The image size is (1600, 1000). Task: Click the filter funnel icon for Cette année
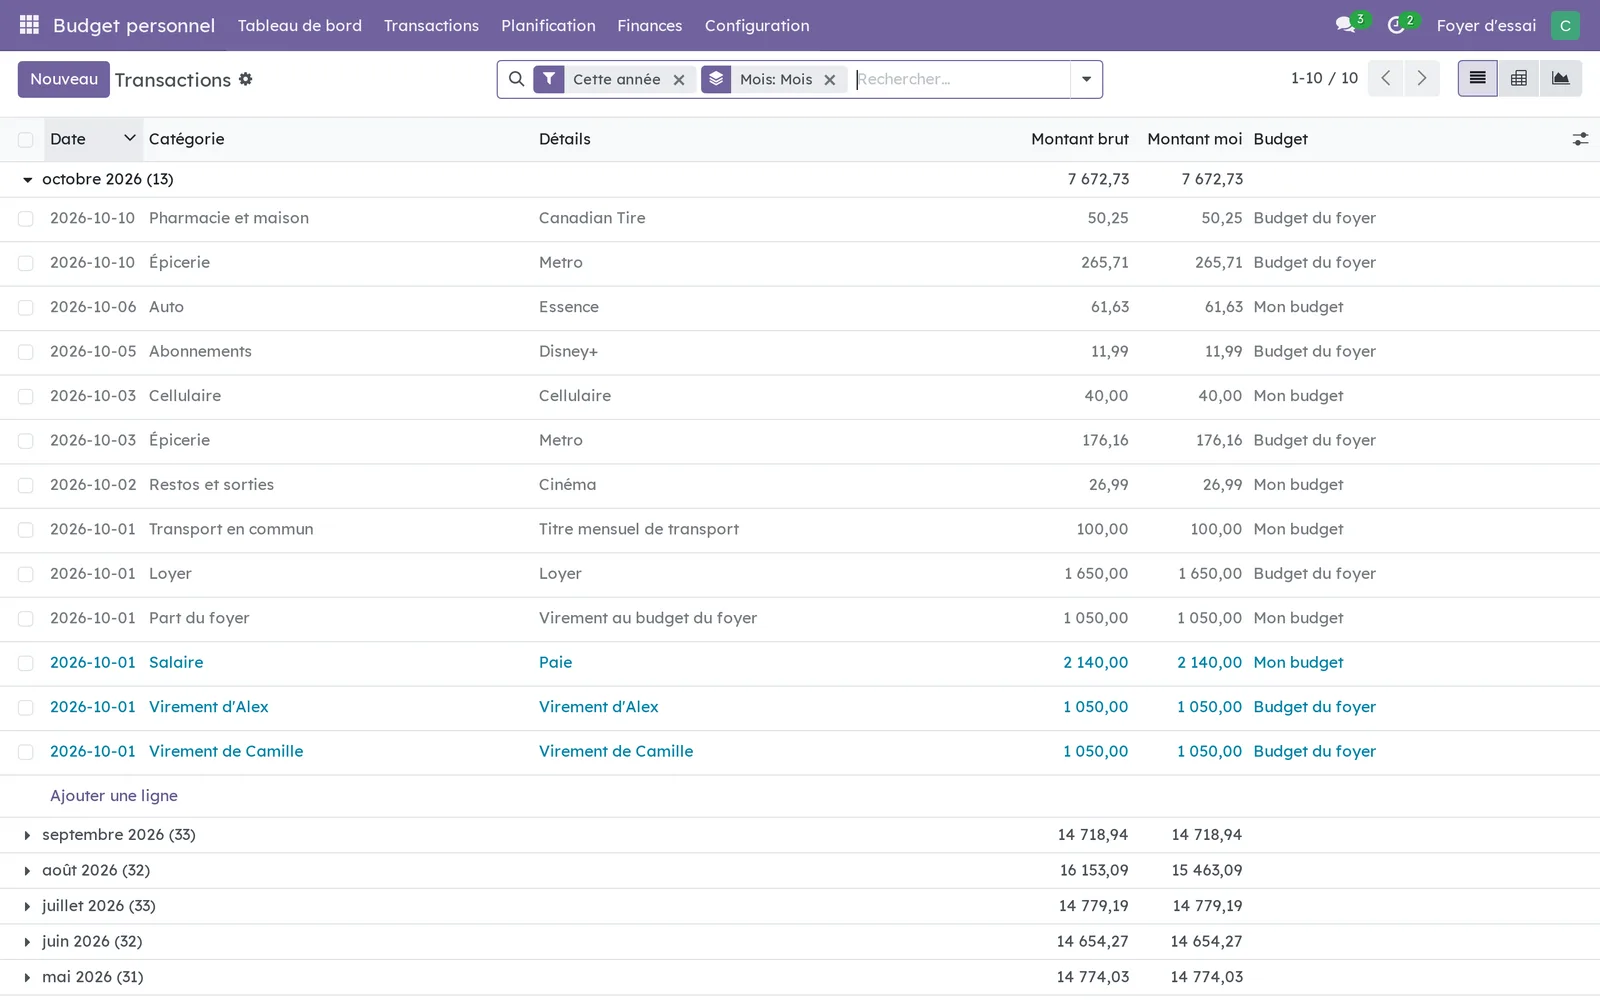[549, 79]
